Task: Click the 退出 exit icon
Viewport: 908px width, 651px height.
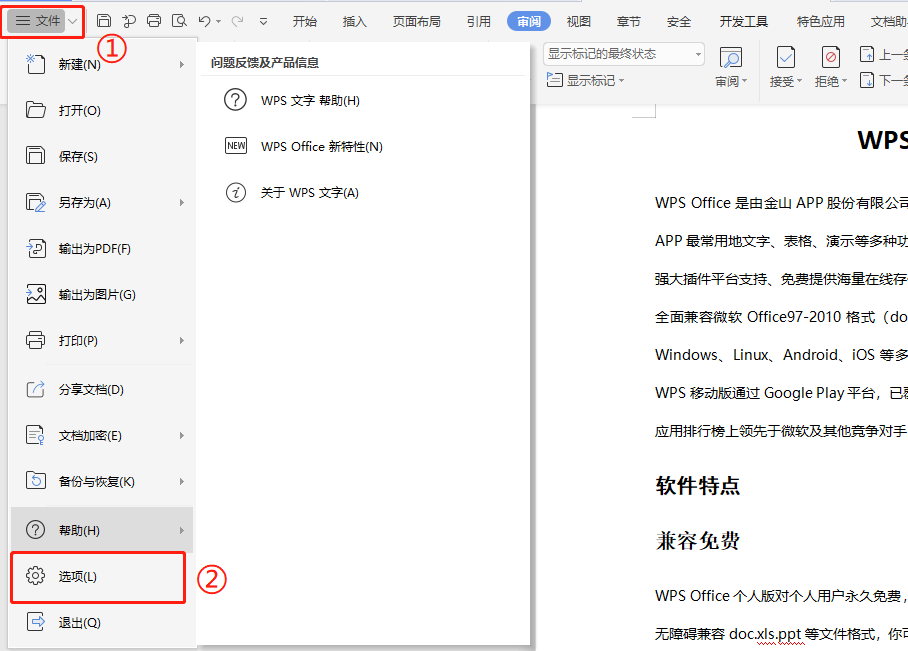Action: pos(35,621)
